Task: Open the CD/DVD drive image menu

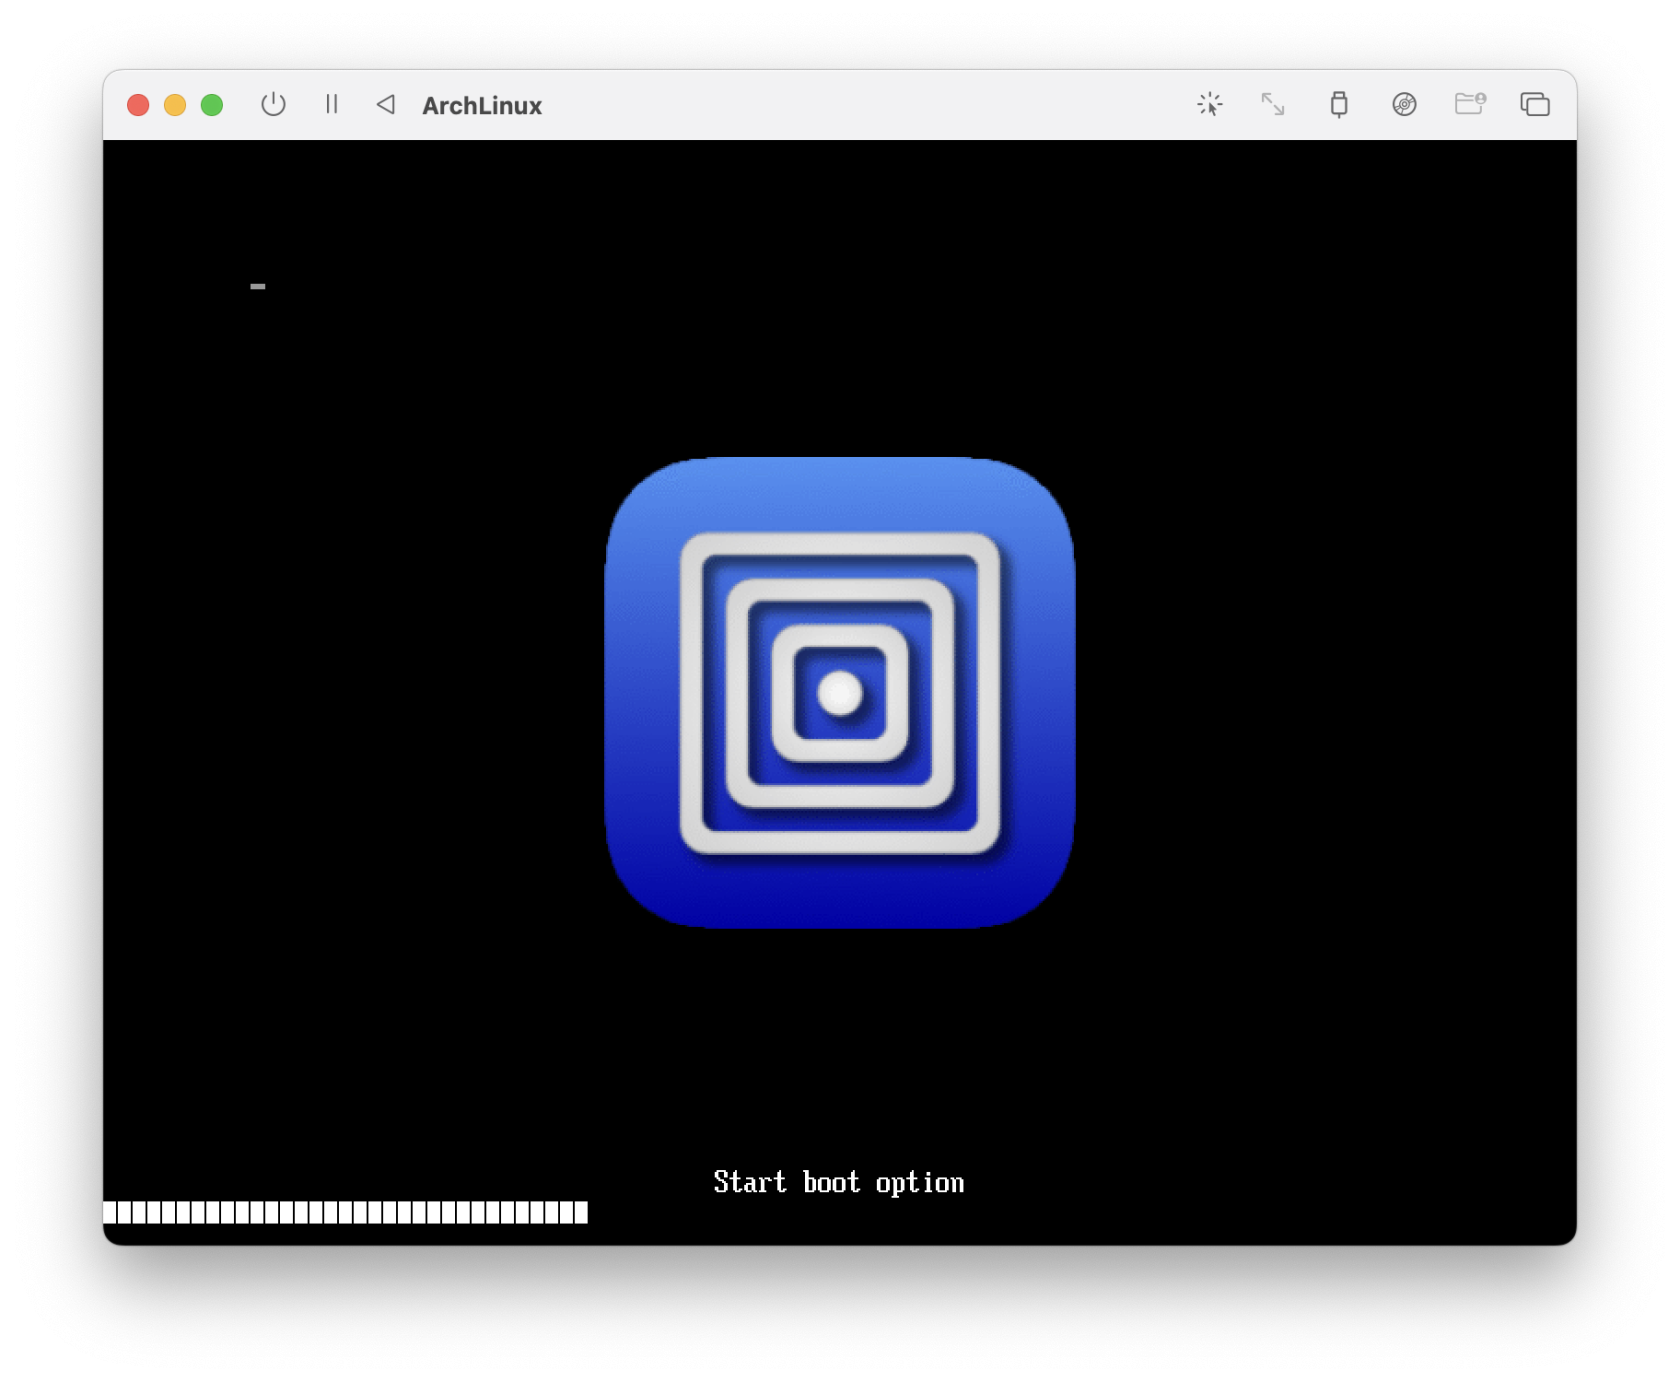Action: [x=1404, y=104]
